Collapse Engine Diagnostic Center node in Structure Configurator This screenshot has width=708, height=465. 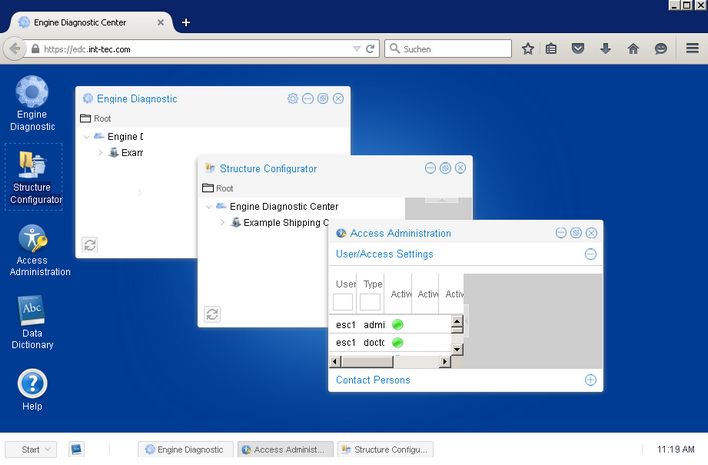pos(209,207)
